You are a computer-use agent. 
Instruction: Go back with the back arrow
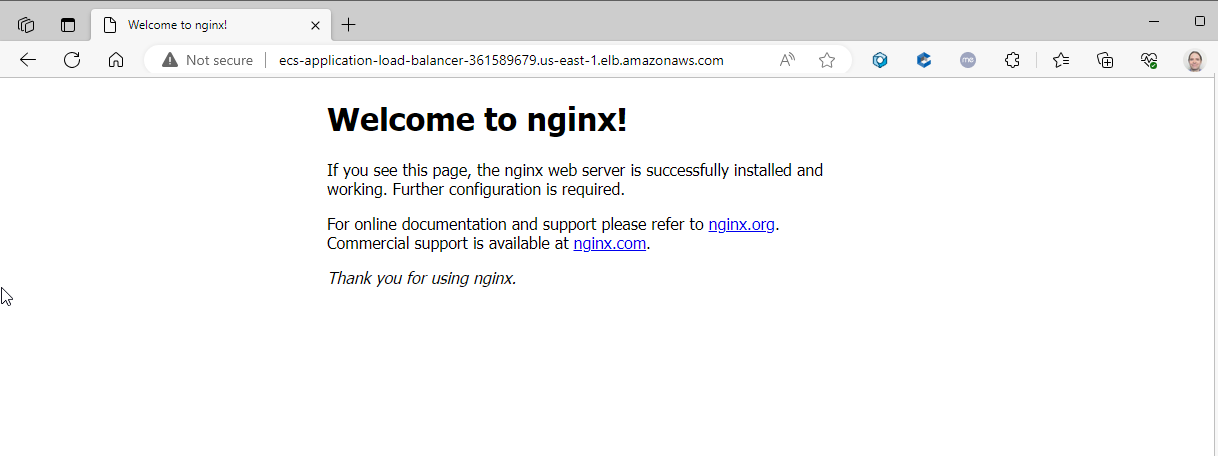[28, 60]
